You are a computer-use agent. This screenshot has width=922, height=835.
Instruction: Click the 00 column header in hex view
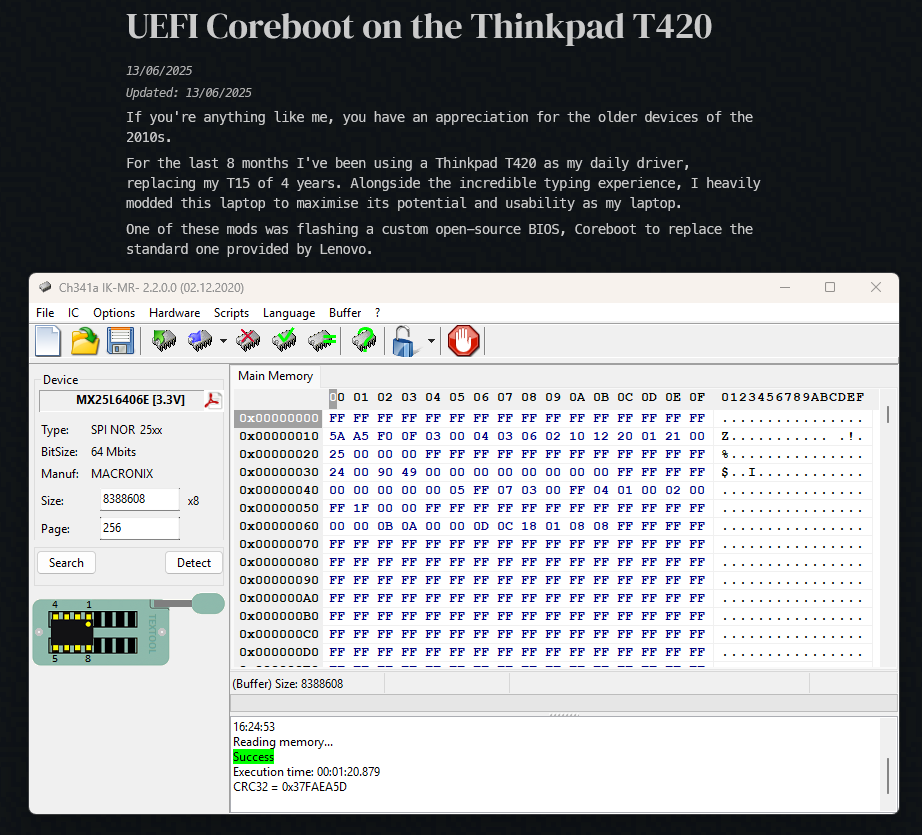coord(337,398)
